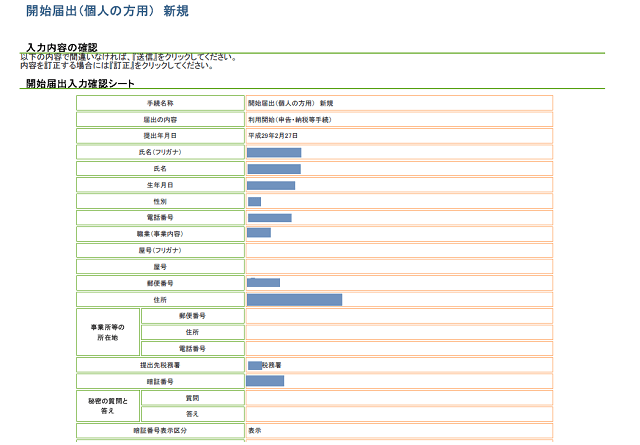640x445 pixels.
Task: Click the 提出先税務署 value cell
Action: click(398, 365)
